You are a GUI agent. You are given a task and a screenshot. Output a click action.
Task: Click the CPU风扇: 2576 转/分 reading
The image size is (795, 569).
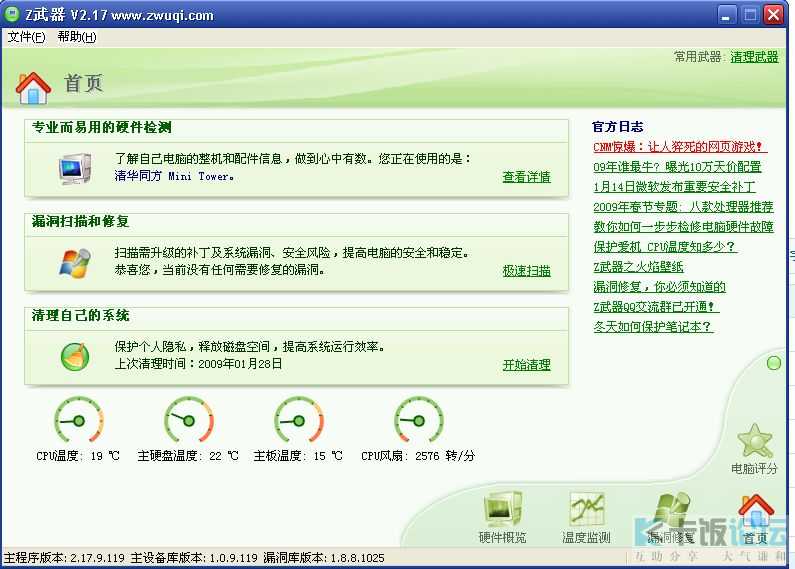pos(418,456)
